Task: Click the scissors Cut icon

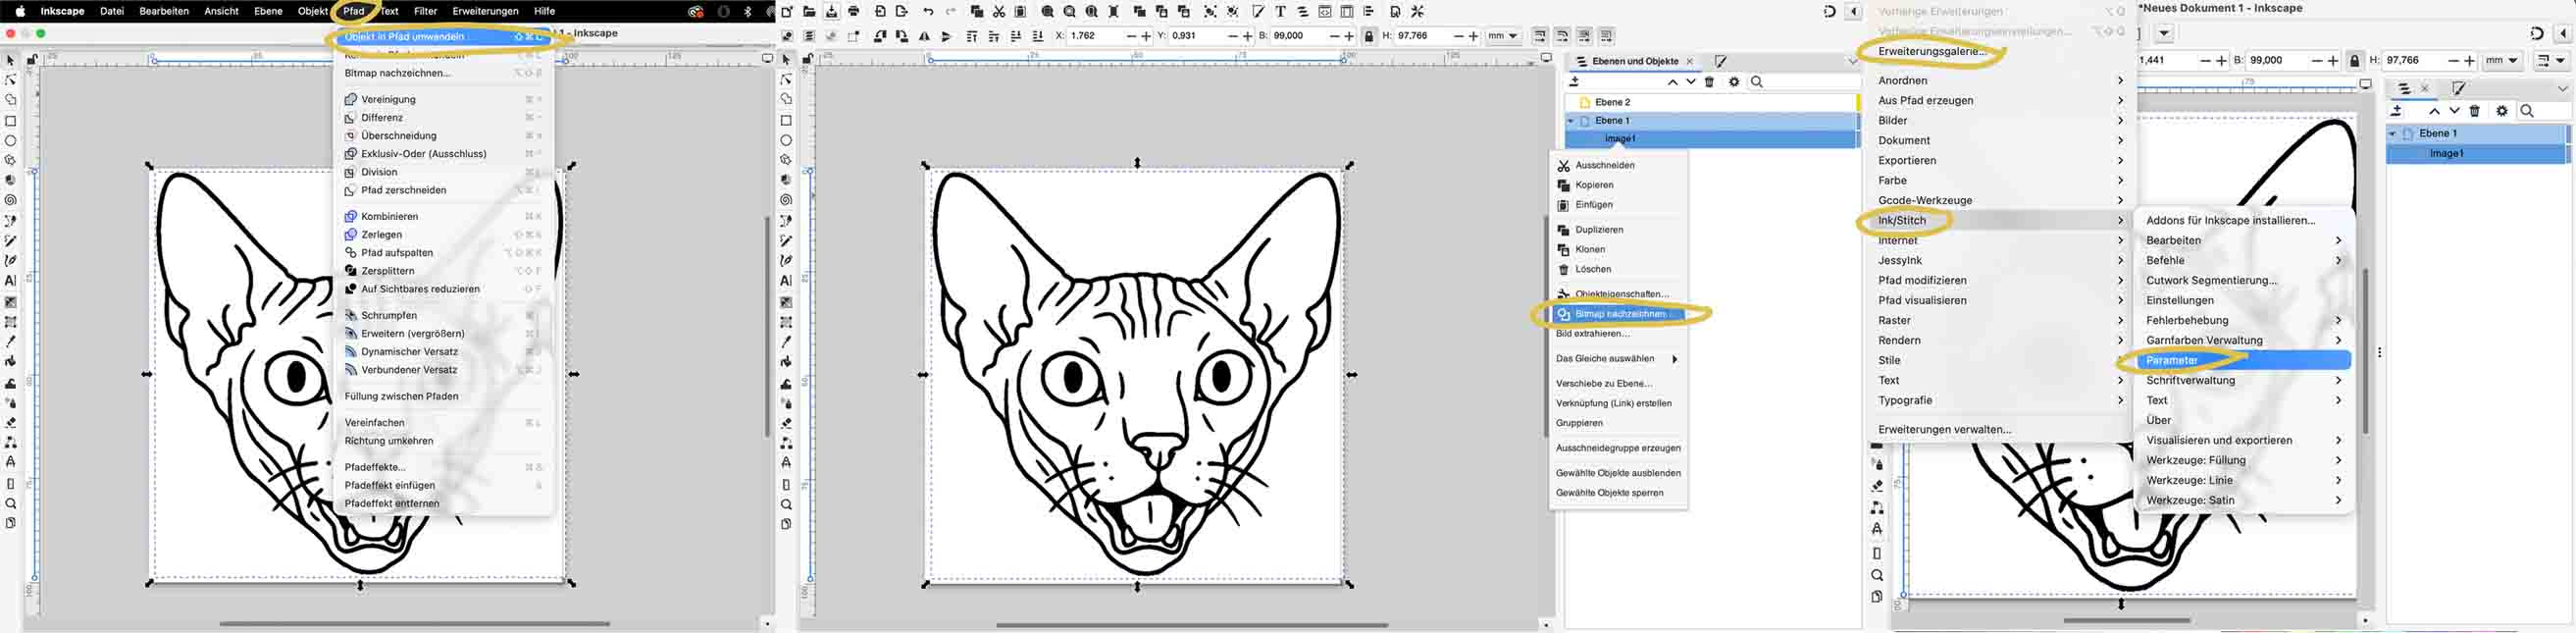Action: pyautogui.click(x=999, y=12)
